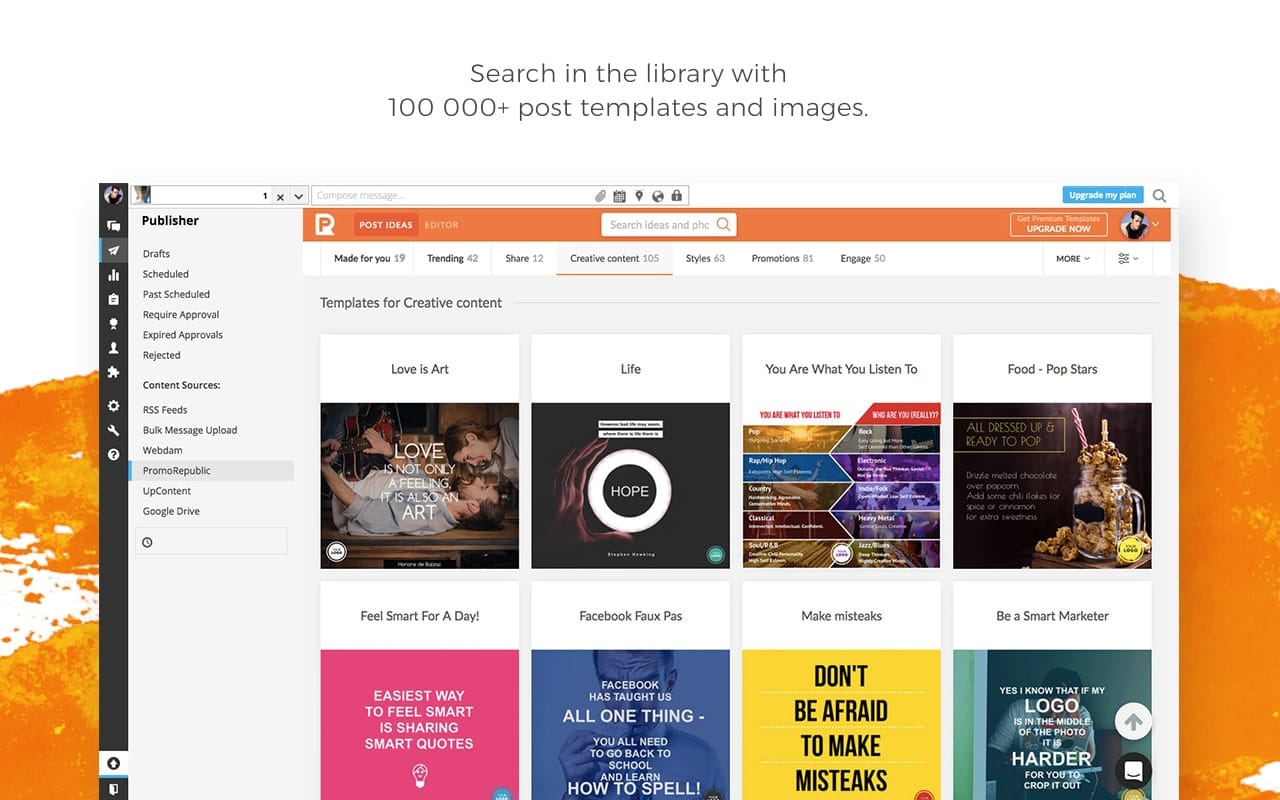Switch to the Promotions tab
This screenshot has width=1280, height=800.
coord(782,259)
